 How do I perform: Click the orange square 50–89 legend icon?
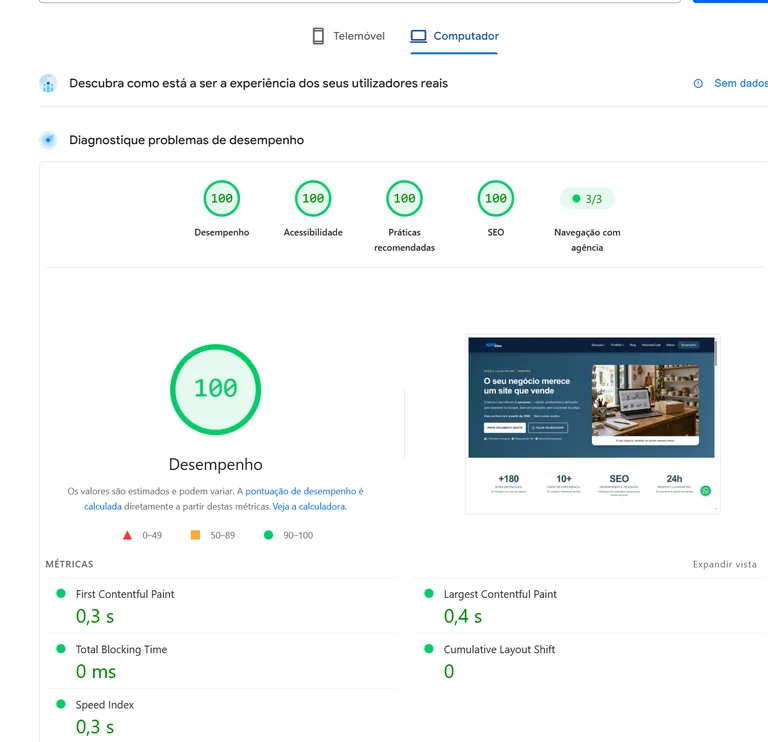click(195, 535)
